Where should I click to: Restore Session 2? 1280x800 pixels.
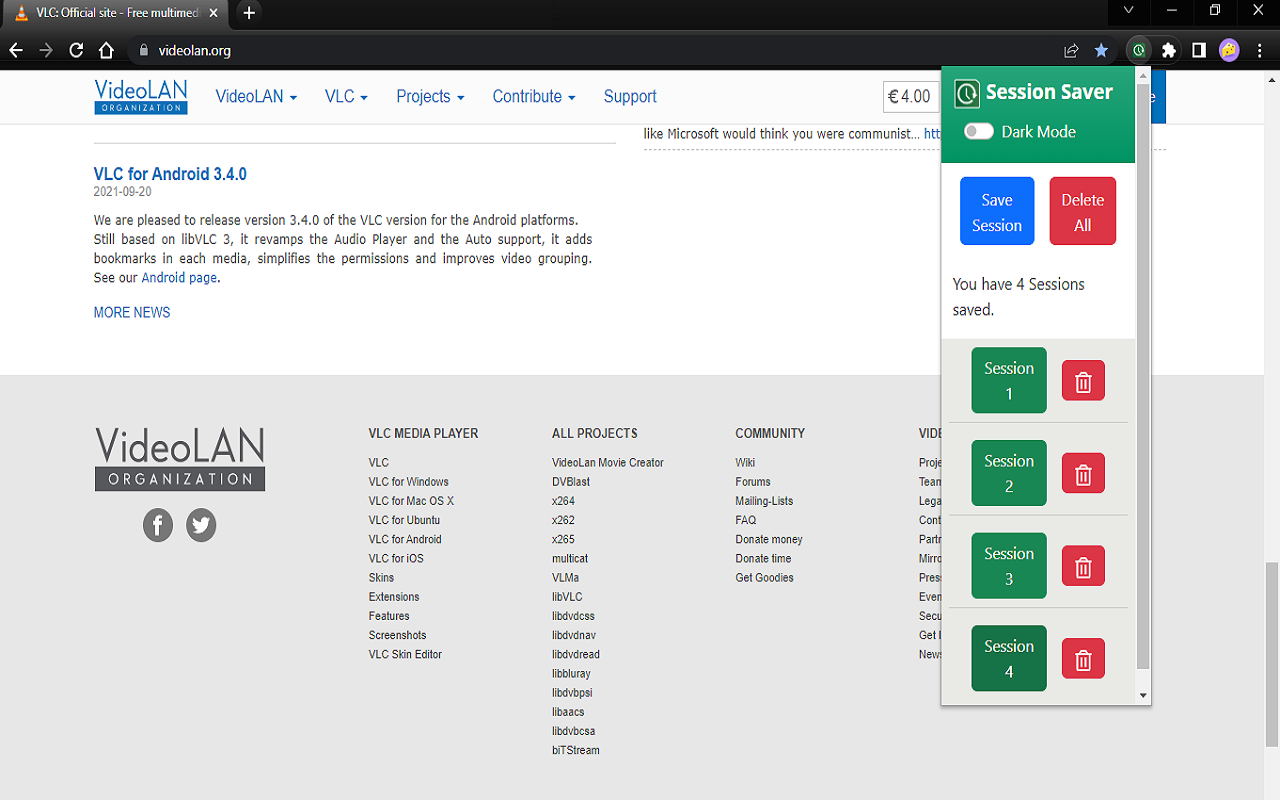pos(1009,473)
